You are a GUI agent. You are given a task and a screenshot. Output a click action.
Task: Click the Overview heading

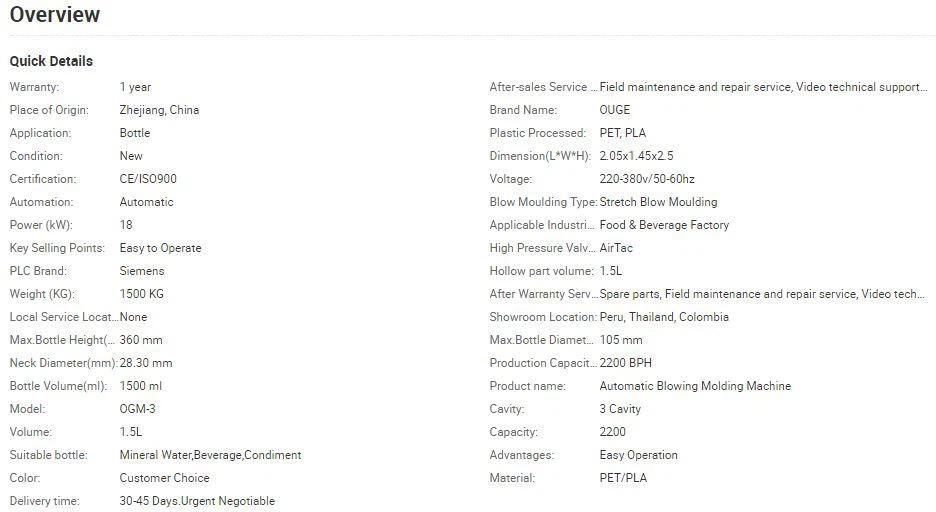tap(55, 15)
